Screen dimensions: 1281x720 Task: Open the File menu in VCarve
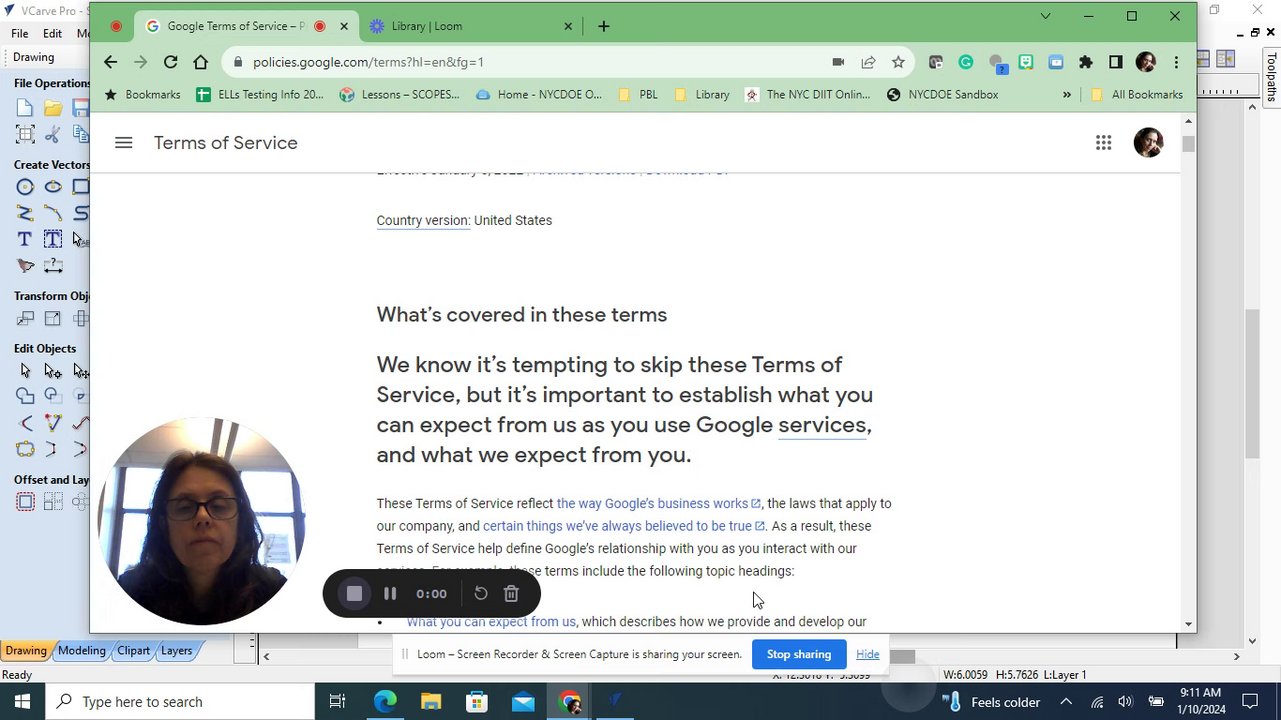(20, 34)
